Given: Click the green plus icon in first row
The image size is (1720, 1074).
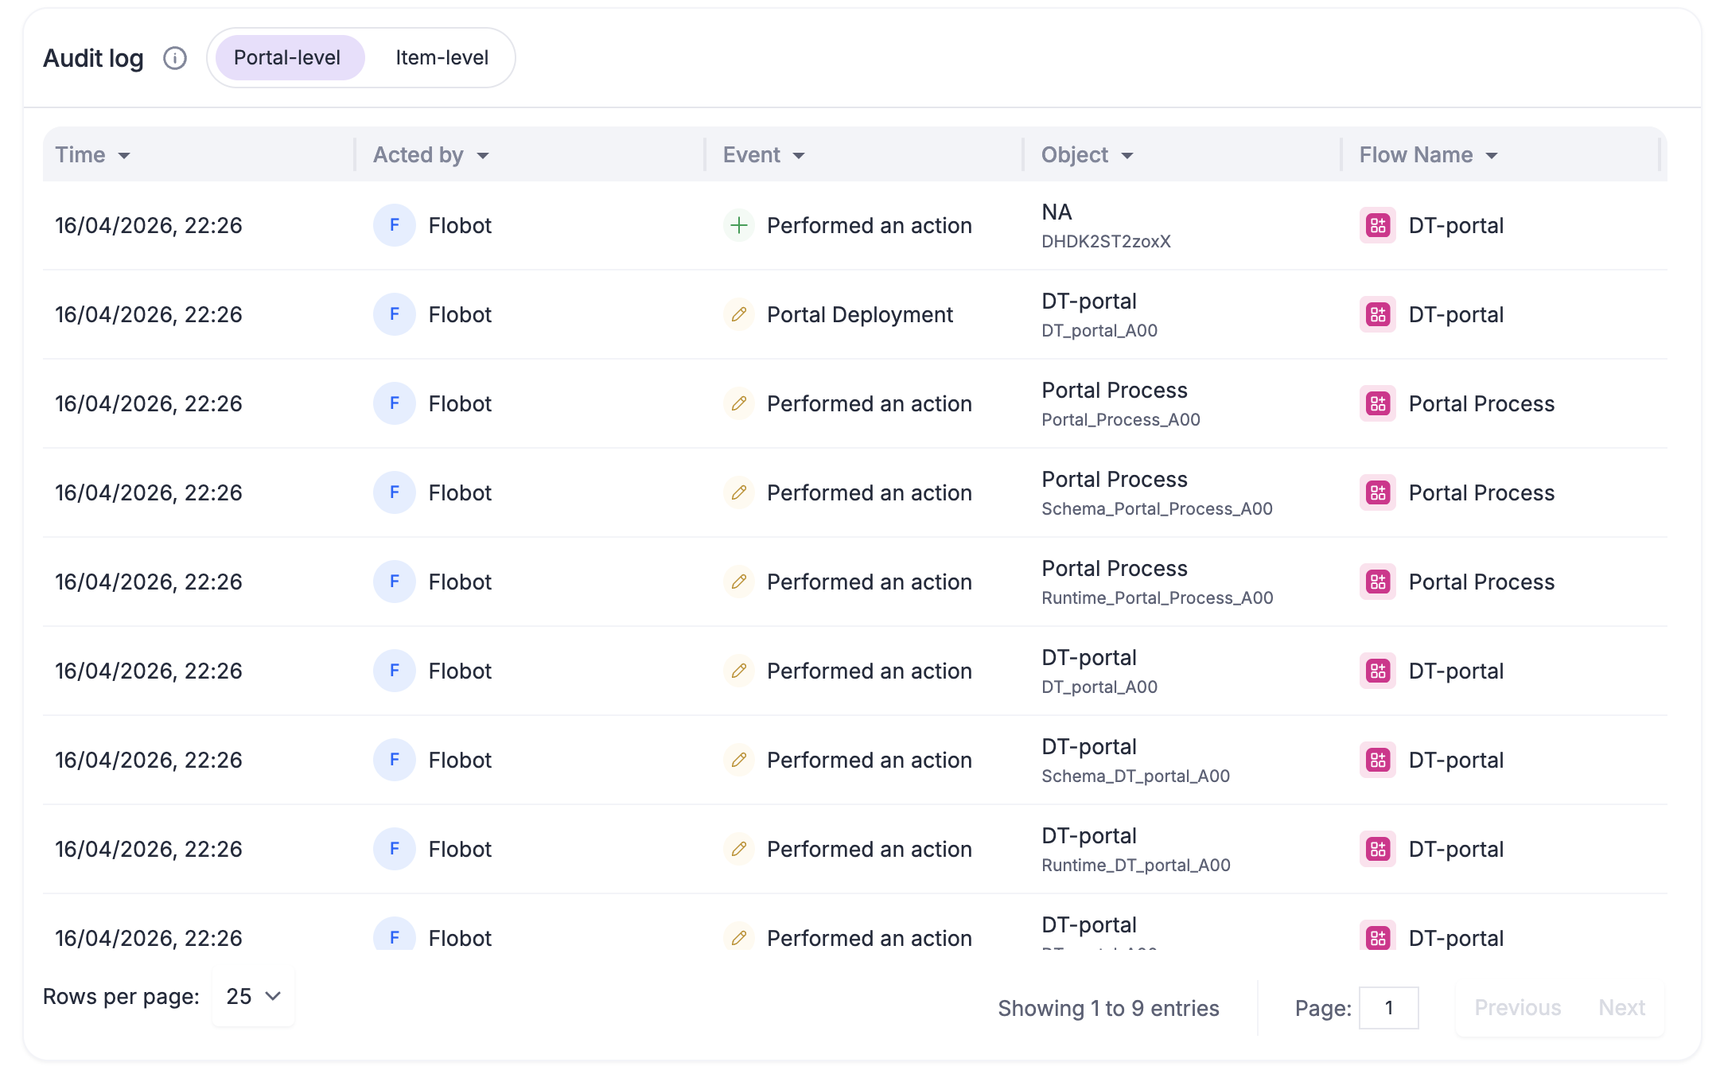Looking at the screenshot, I should click(738, 226).
